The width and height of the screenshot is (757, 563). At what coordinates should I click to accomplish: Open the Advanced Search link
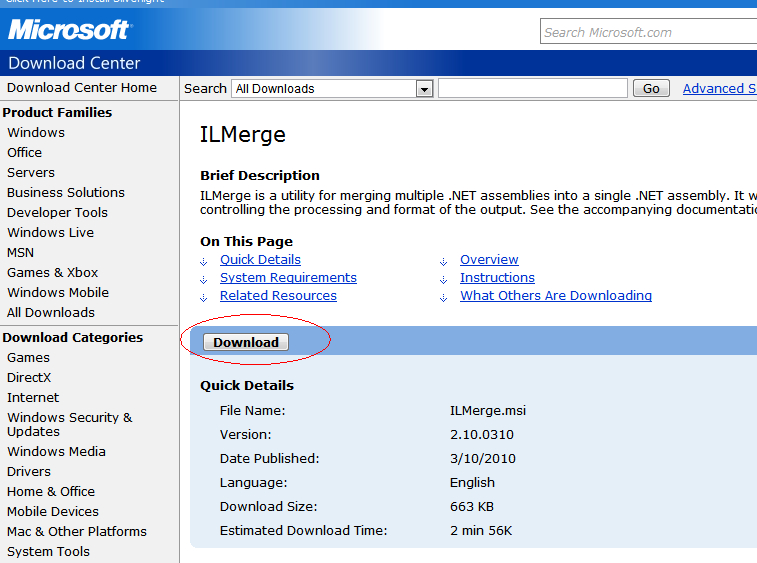pyautogui.click(x=719, y=89)
